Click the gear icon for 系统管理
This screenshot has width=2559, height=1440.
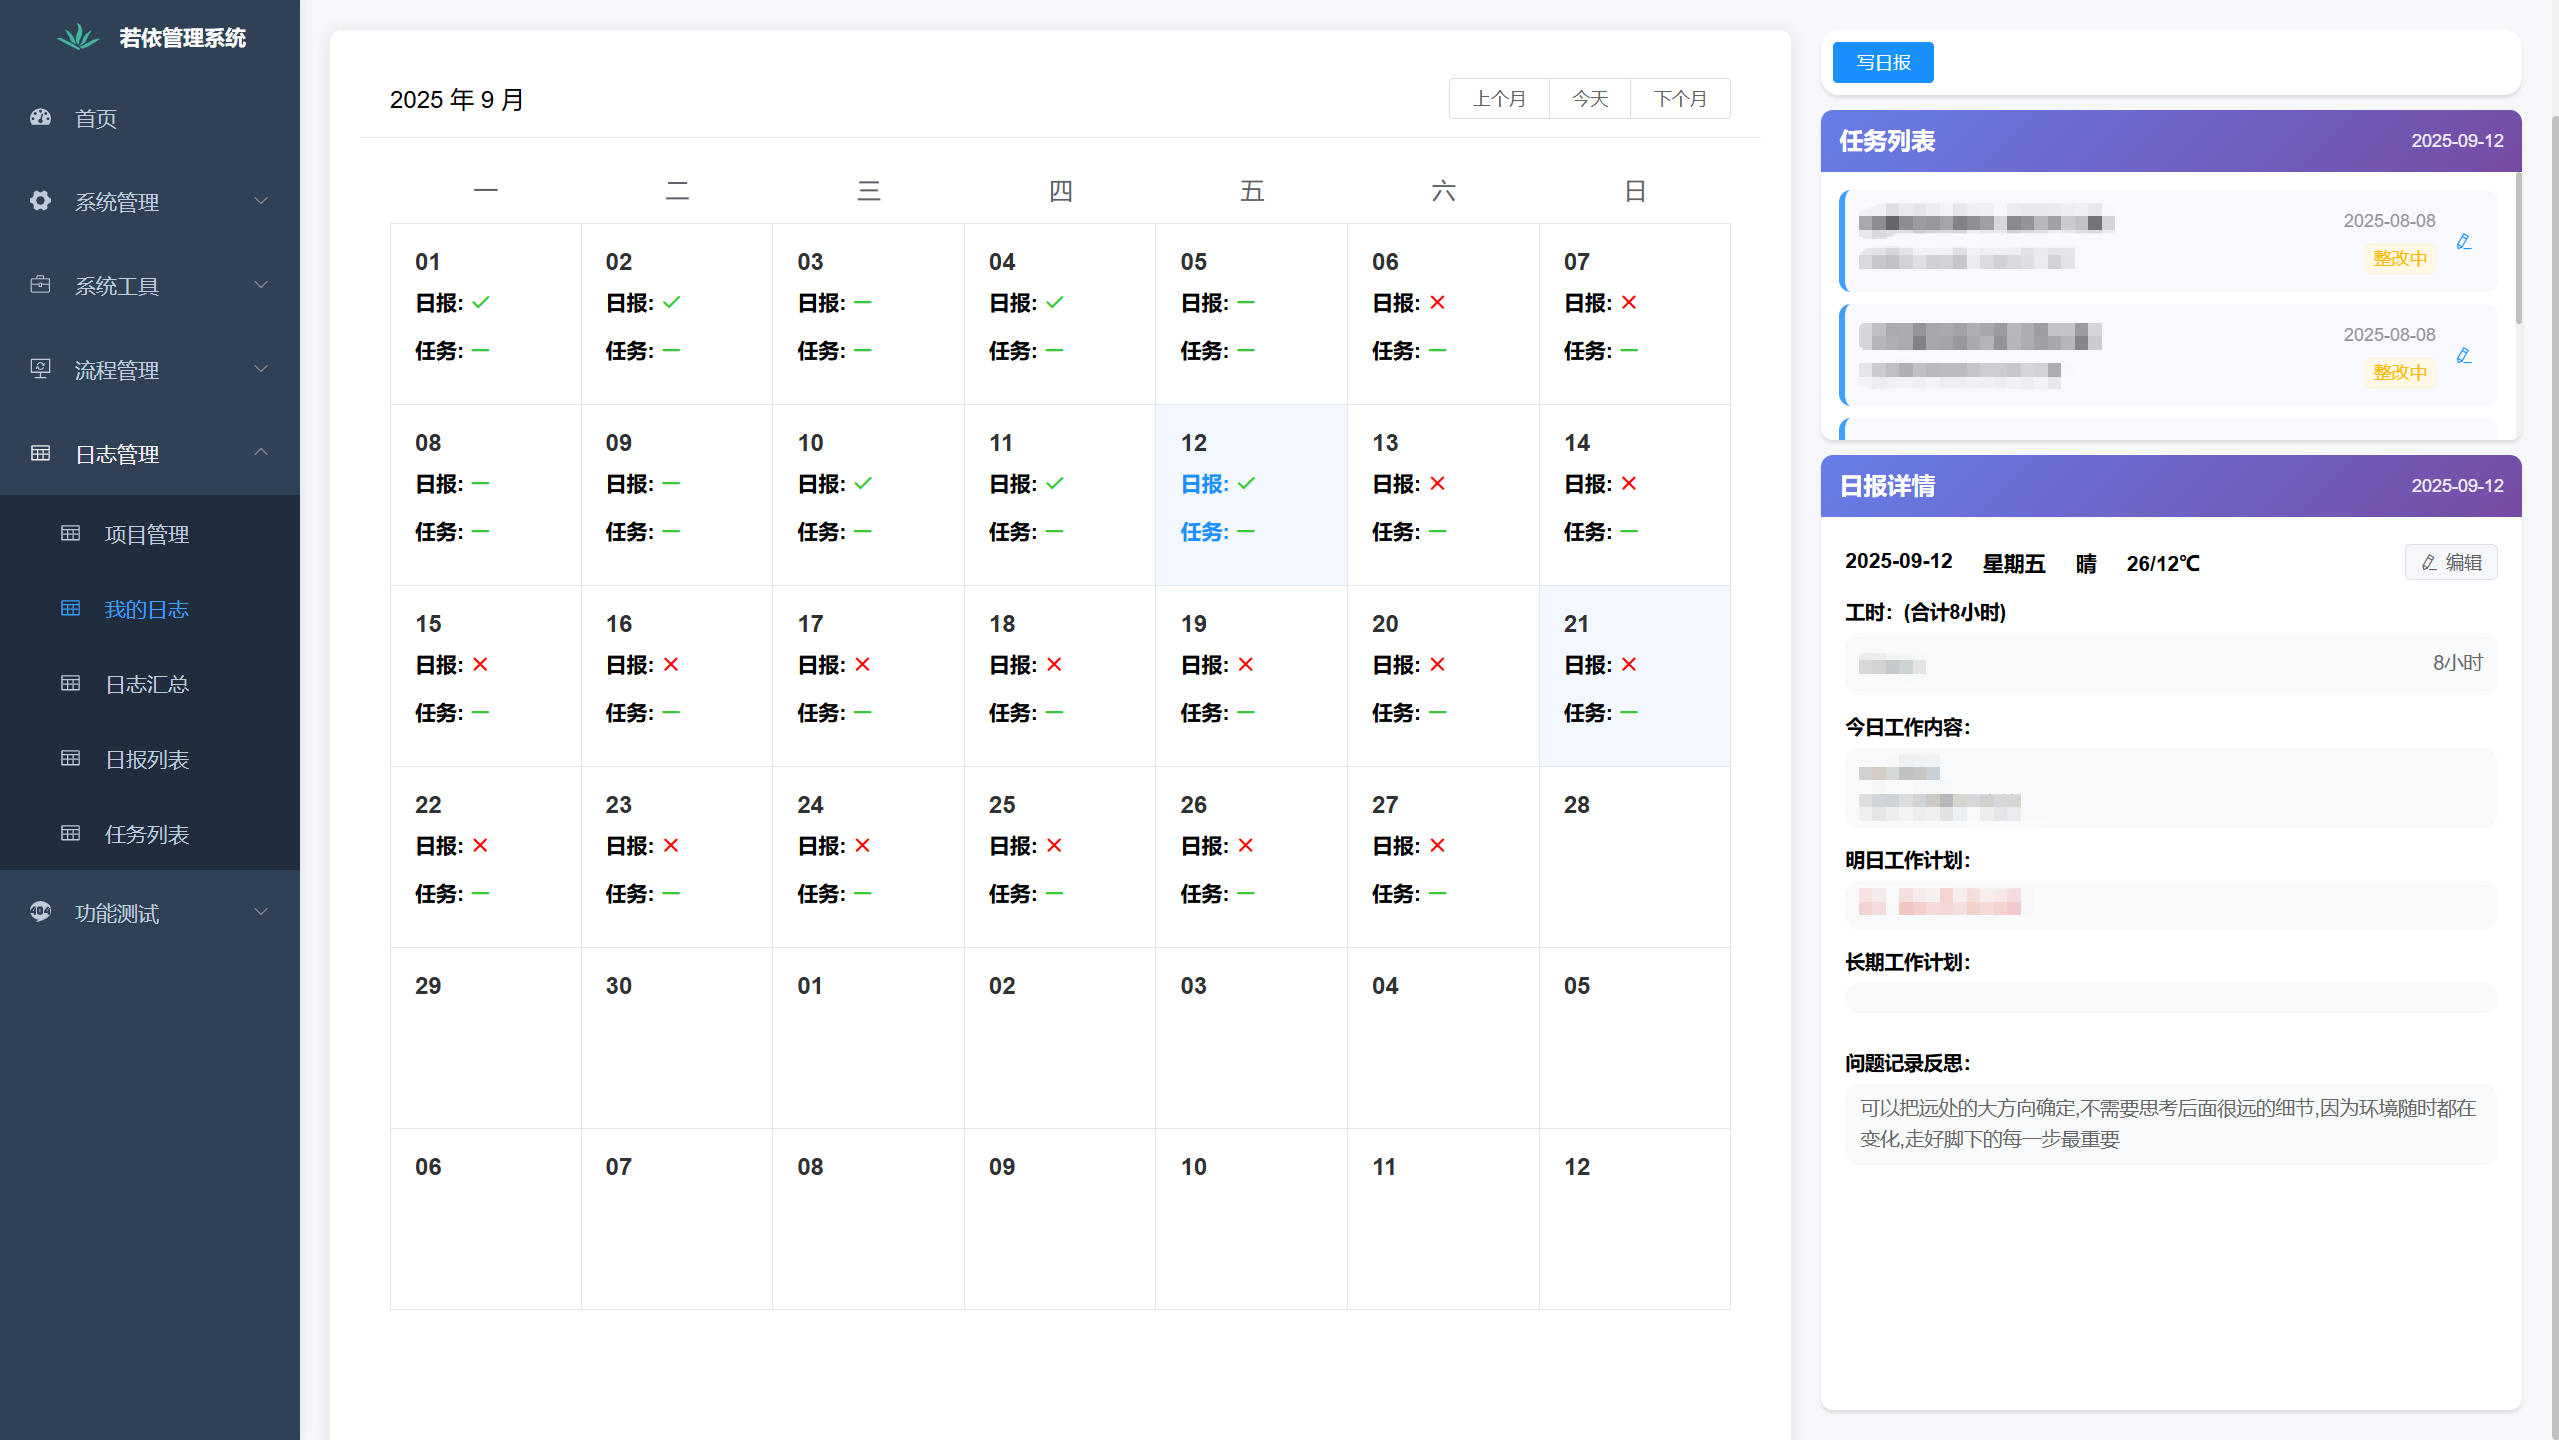pyautogui.click(x=40, y=201)
